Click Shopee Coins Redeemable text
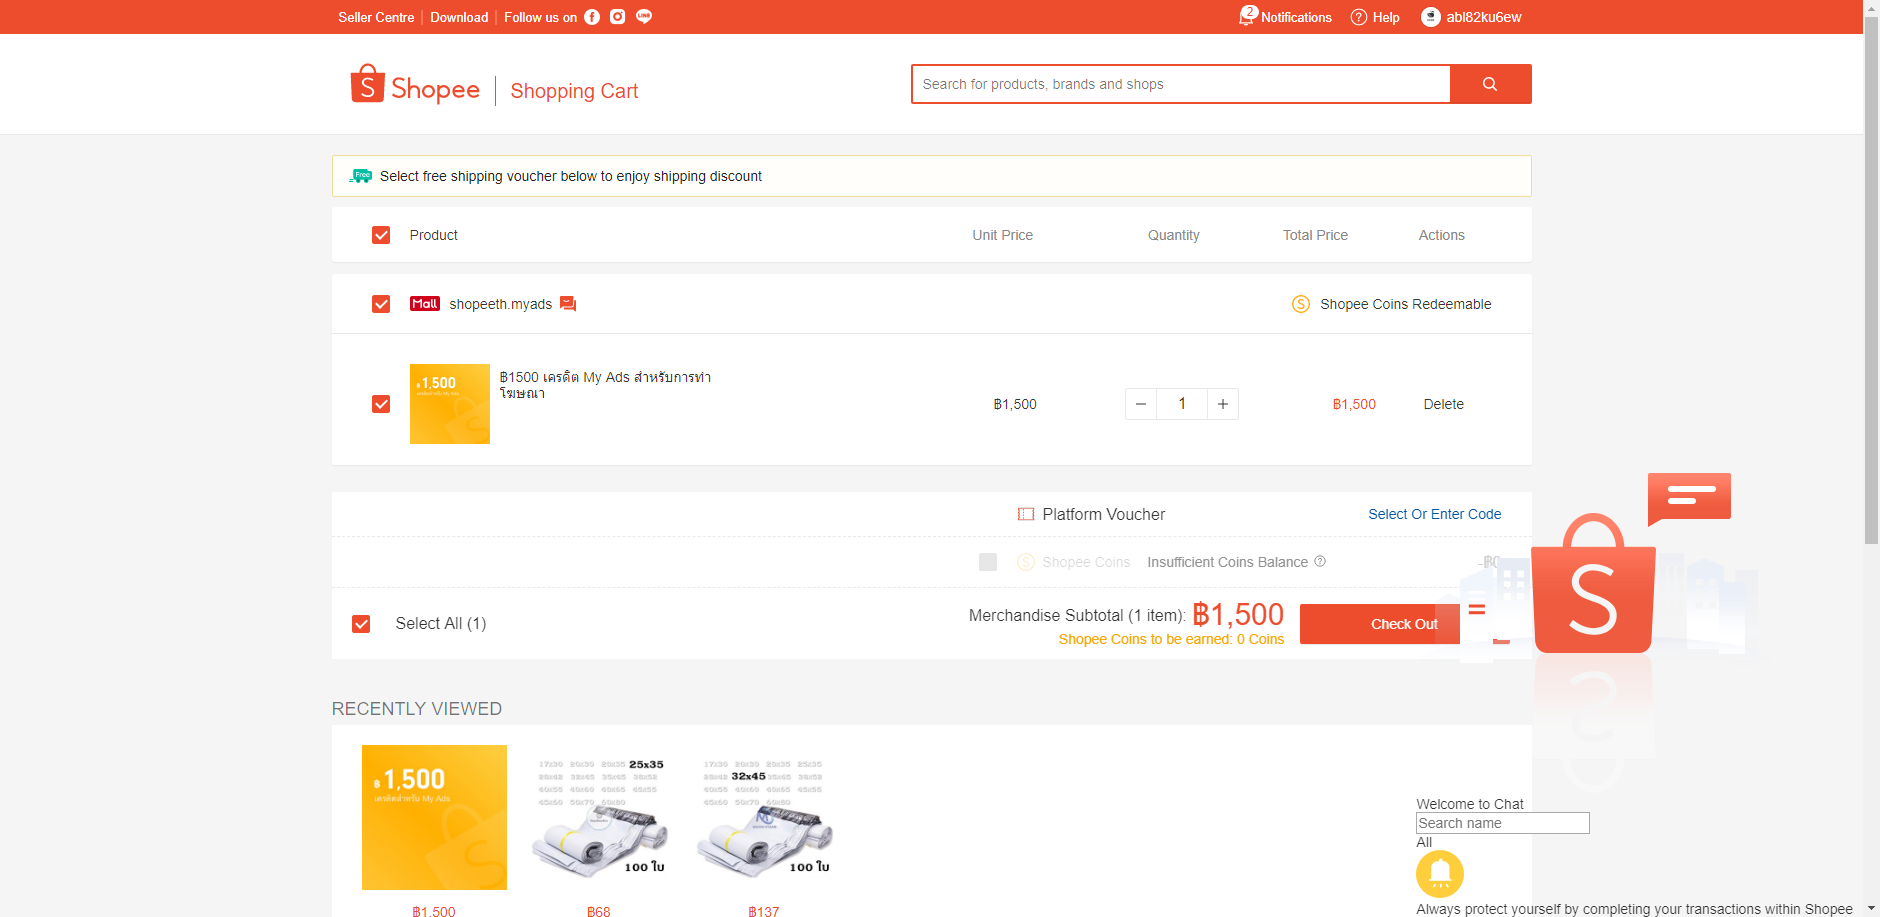1880x917 pixels. (x=1405, y=304)
